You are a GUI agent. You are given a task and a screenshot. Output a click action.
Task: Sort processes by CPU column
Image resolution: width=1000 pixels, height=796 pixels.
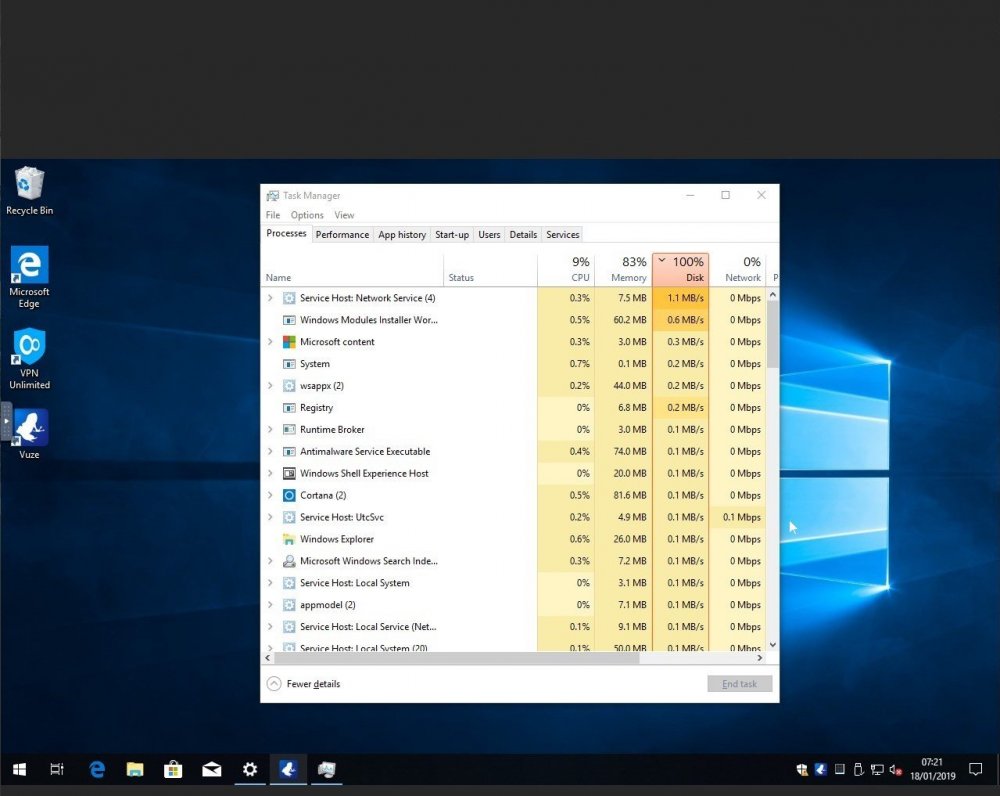566,269
